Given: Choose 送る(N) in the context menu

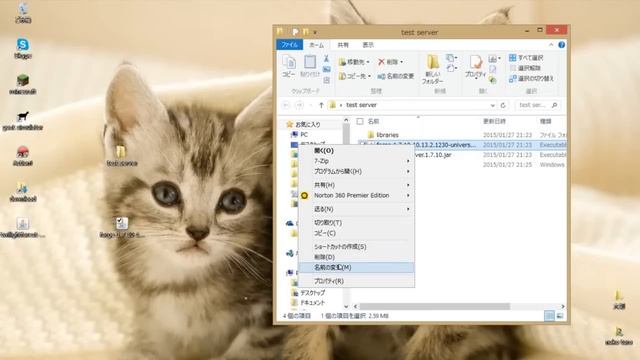Looking at the screenshot, I should pyautogui.click(x=357, y=209).
